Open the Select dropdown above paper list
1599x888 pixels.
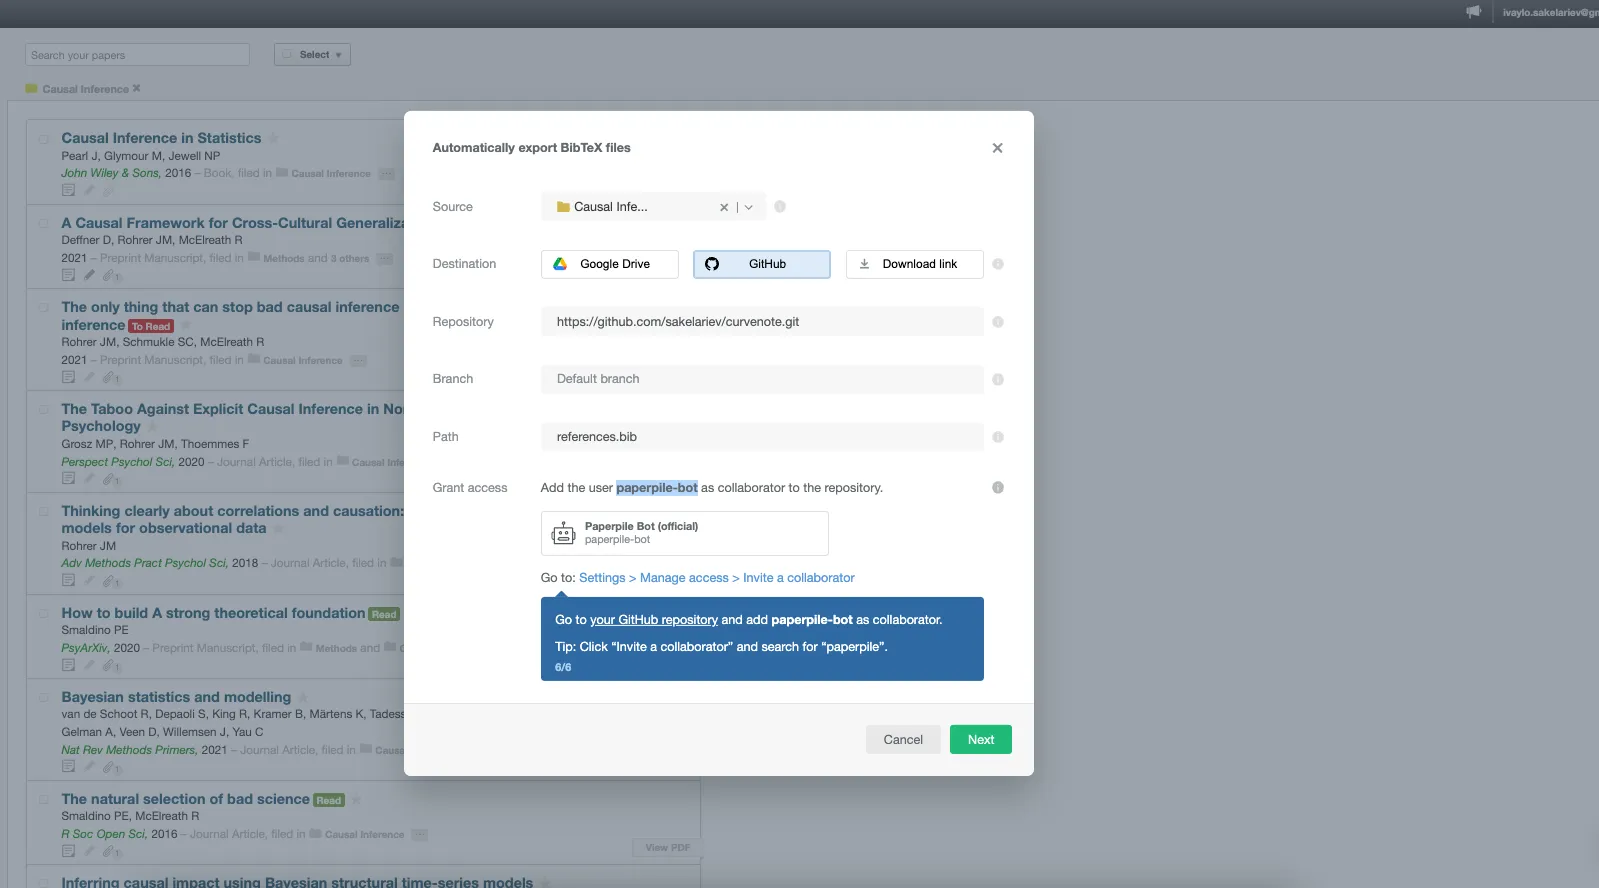312,55
